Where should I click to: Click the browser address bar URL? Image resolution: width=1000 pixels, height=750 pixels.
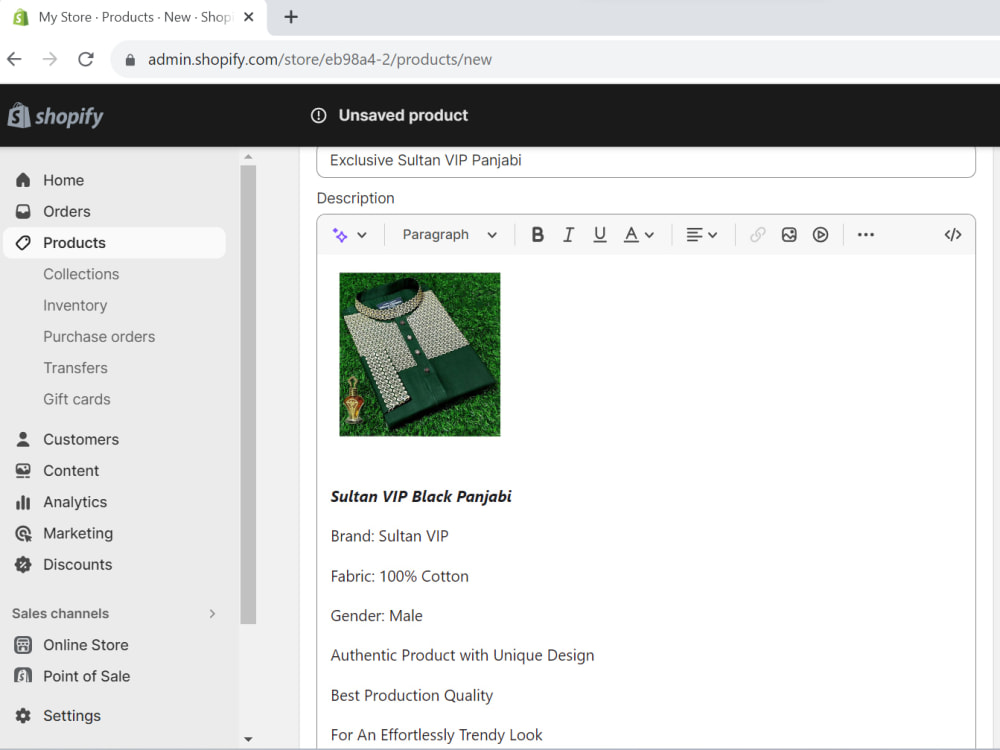click(320, 59)
